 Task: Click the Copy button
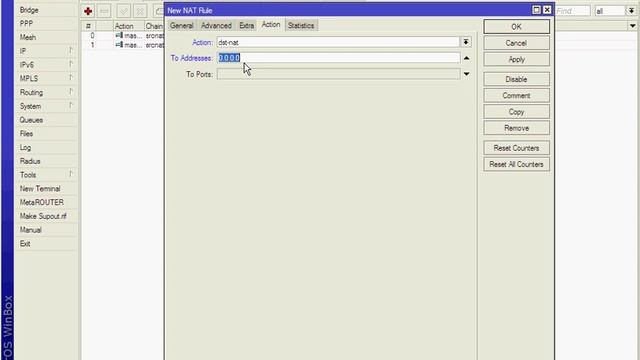[516, 112]
